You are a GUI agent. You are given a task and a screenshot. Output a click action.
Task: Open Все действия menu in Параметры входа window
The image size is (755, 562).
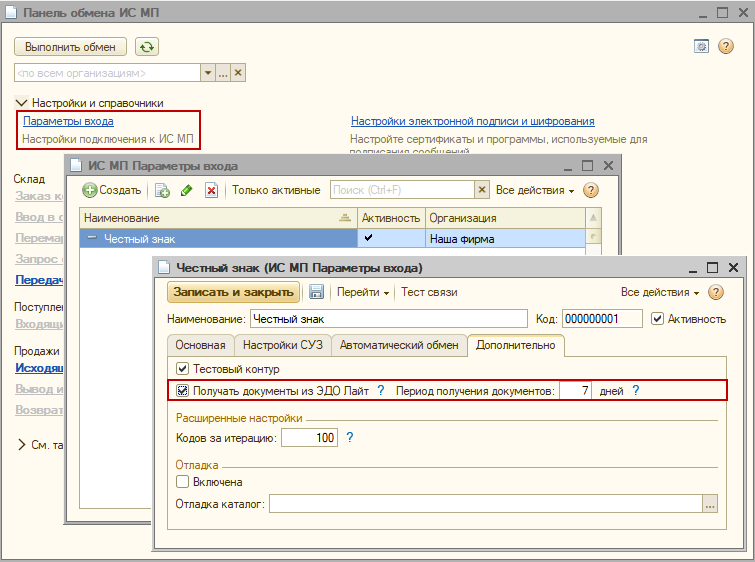point(535,190)
